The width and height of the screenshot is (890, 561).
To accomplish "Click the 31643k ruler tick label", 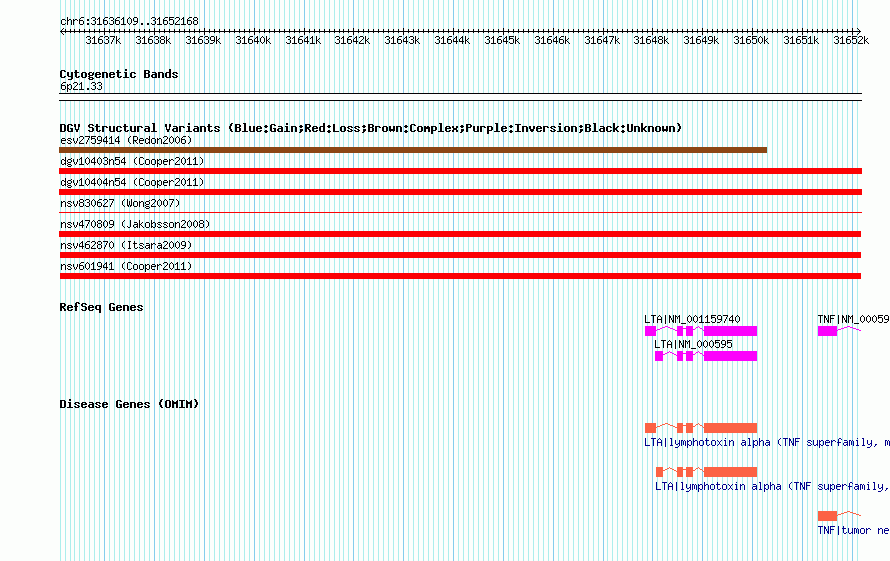I will tap(402, 40).
